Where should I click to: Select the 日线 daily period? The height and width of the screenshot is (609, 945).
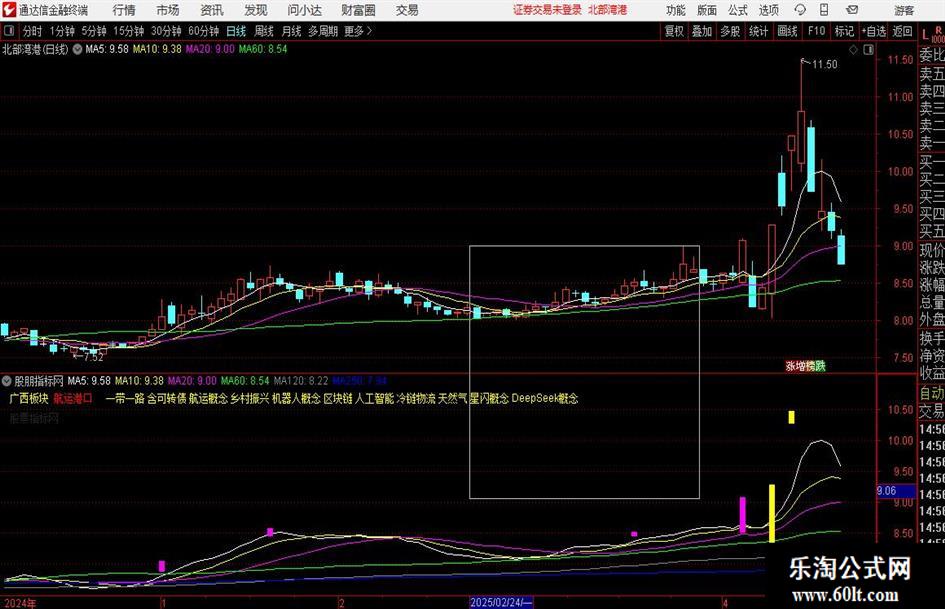click(x=236, y=31)
